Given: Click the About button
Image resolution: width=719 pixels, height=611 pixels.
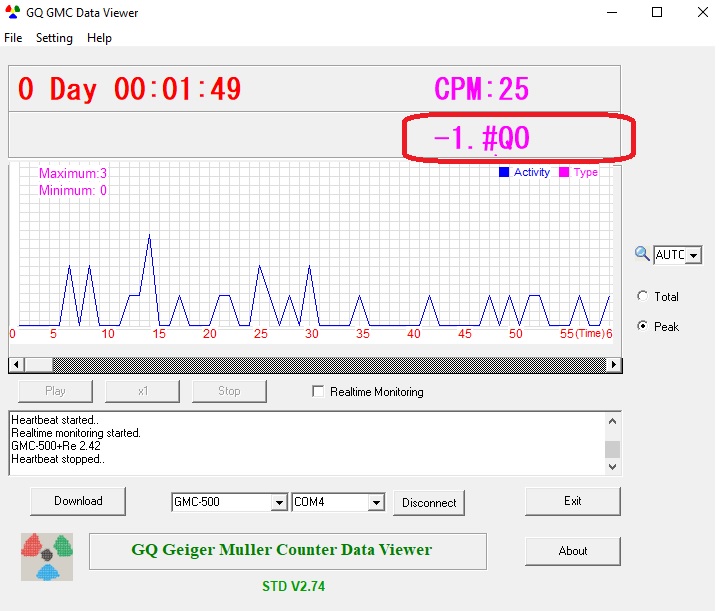Looking at the screenshot, I should (572, 551).
